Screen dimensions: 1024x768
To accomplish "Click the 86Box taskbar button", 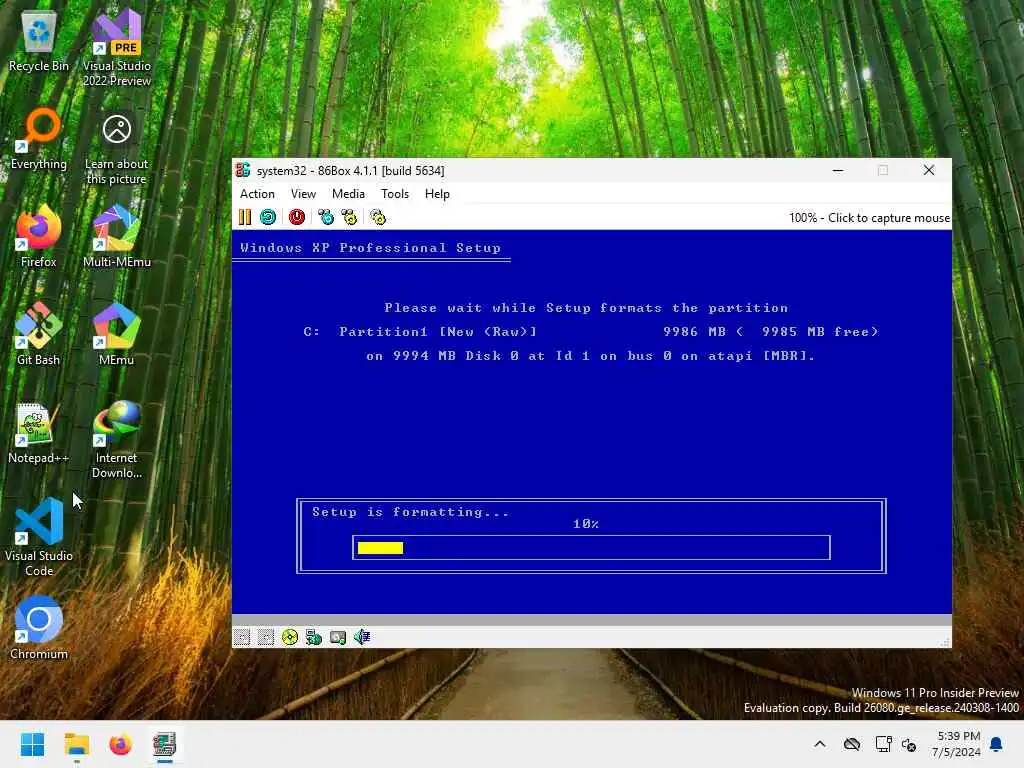I will 165,744.
